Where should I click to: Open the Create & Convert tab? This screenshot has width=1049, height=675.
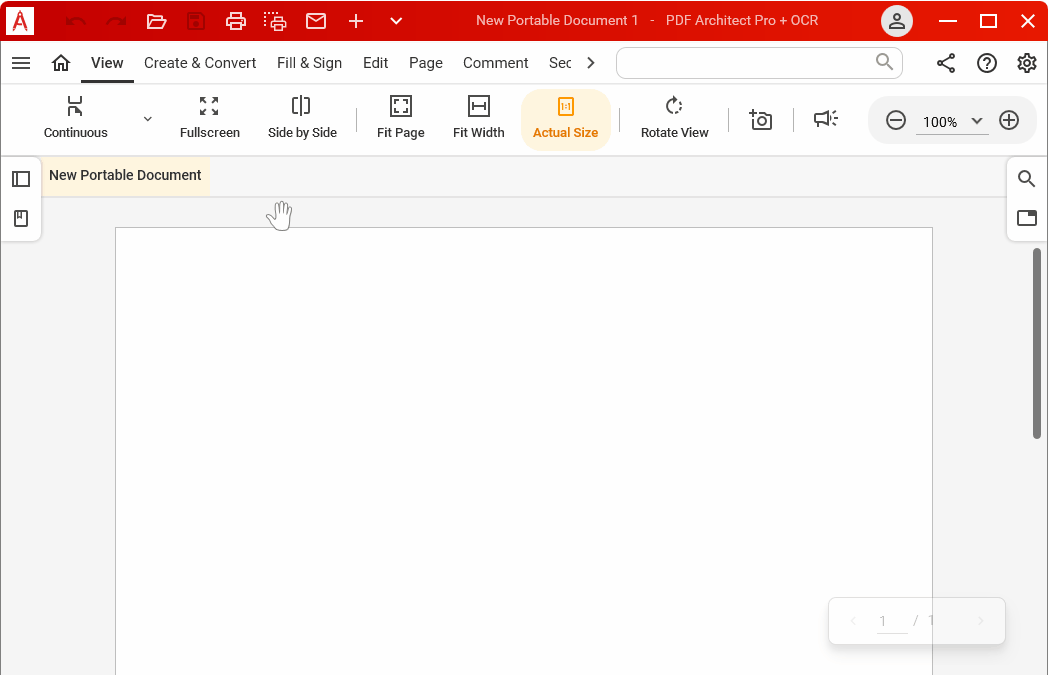tap(200, 63)
